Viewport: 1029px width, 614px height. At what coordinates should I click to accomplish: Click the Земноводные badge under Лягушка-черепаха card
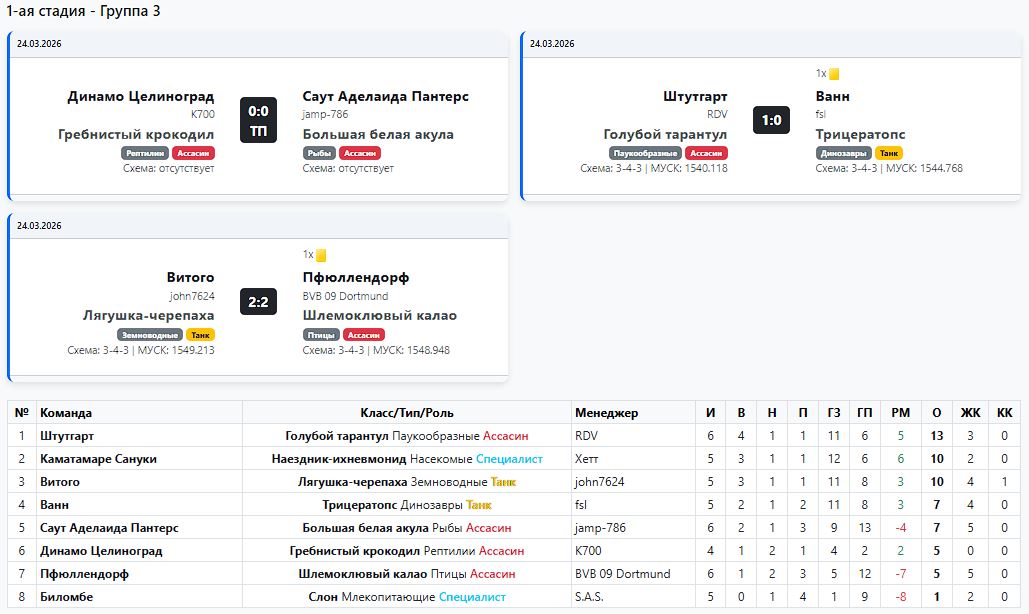(150, 335)
